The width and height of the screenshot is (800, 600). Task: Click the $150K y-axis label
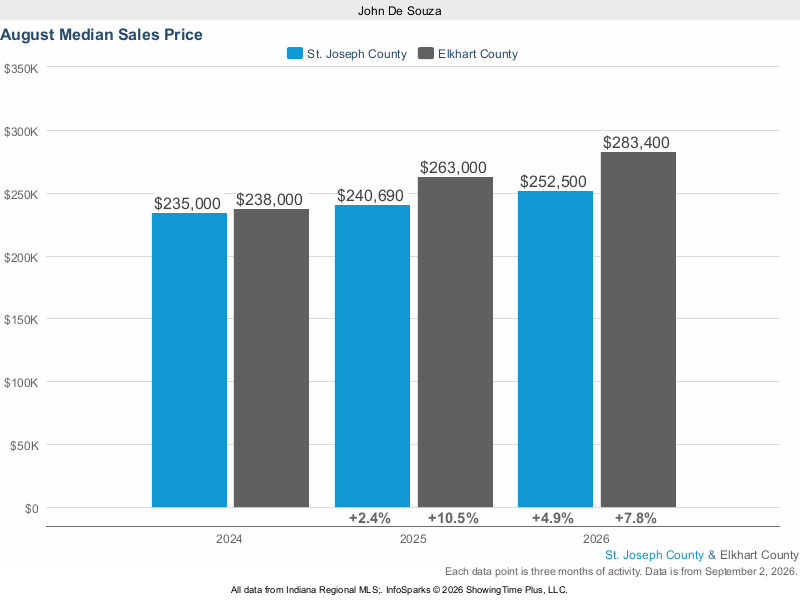pyautogui.click(x=21, y=320)
